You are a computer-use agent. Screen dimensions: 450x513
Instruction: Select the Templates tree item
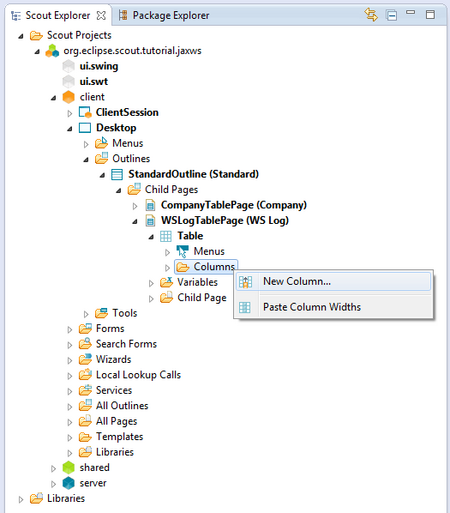coord(119,437)
